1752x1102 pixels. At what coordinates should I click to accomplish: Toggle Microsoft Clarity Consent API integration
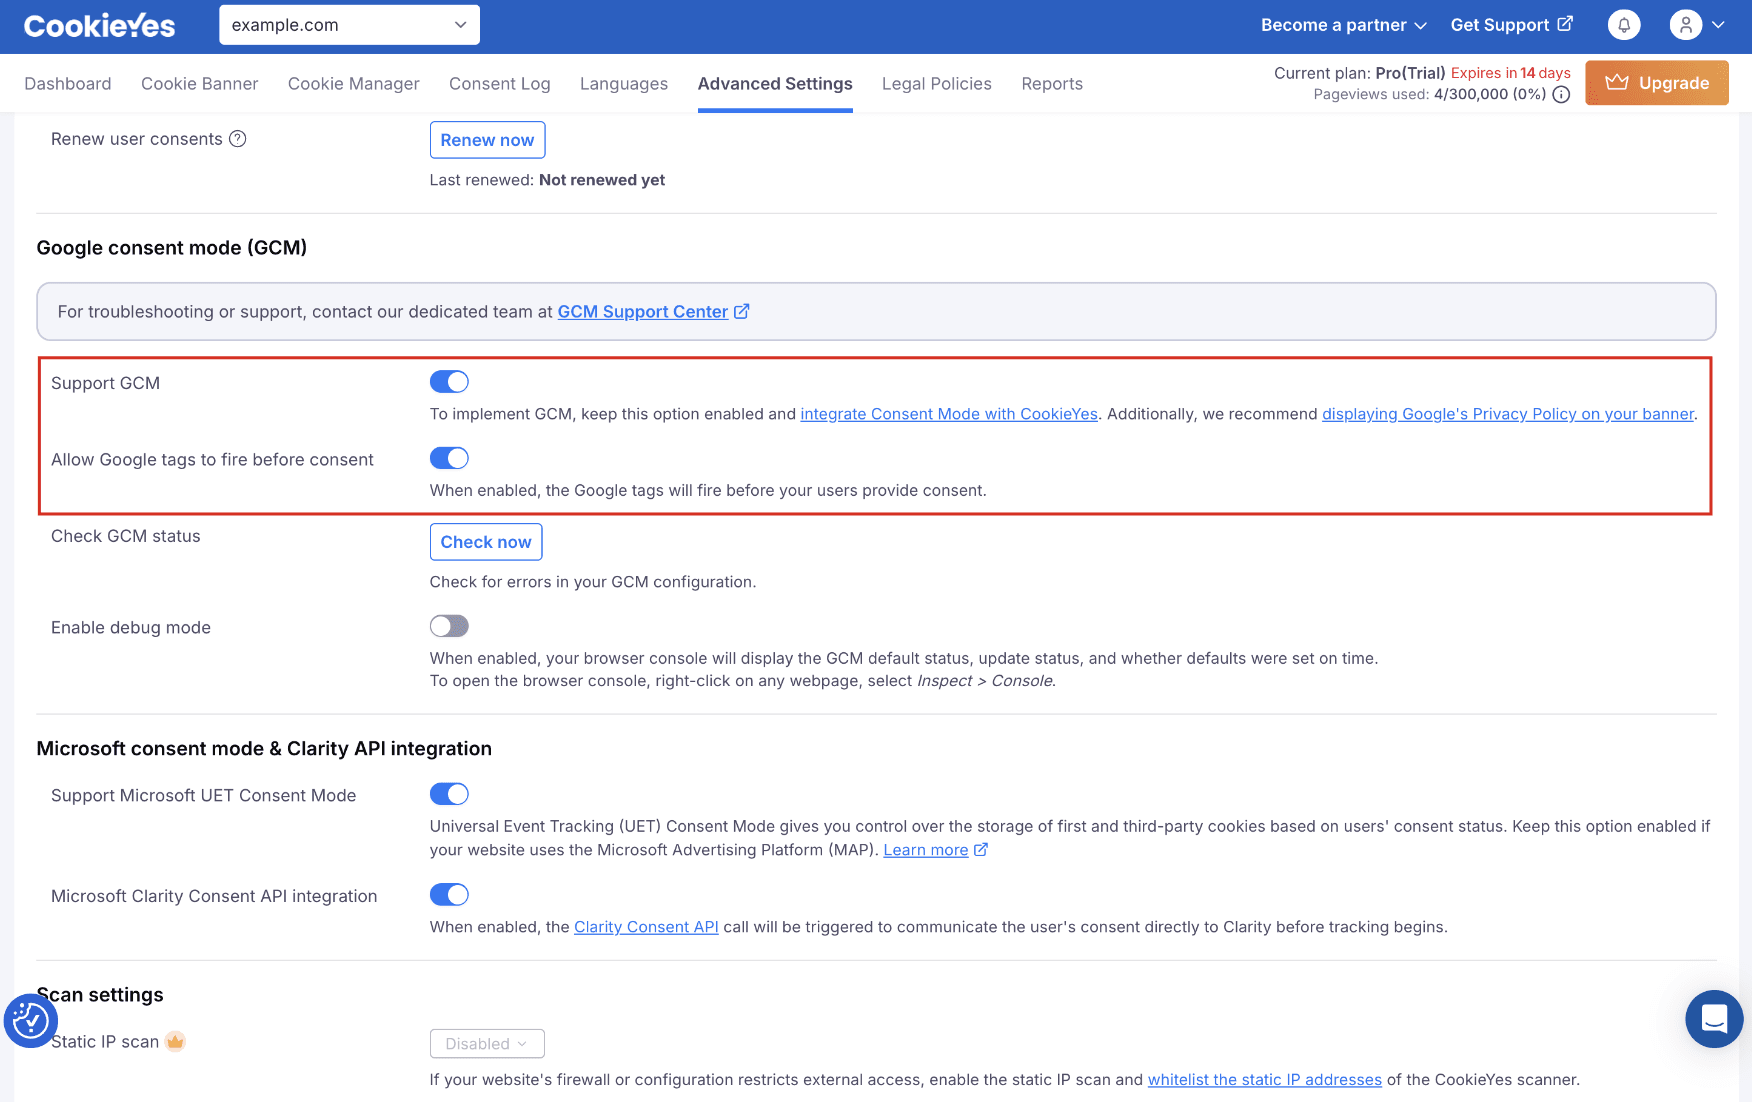coord(449,895)
